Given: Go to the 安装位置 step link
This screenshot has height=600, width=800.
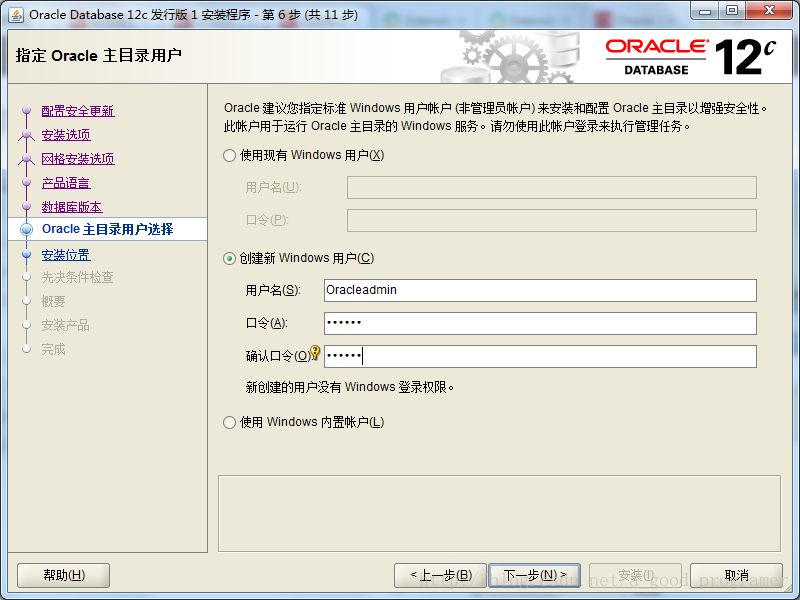Looking at the screenshot, I should tap(66, 255).
